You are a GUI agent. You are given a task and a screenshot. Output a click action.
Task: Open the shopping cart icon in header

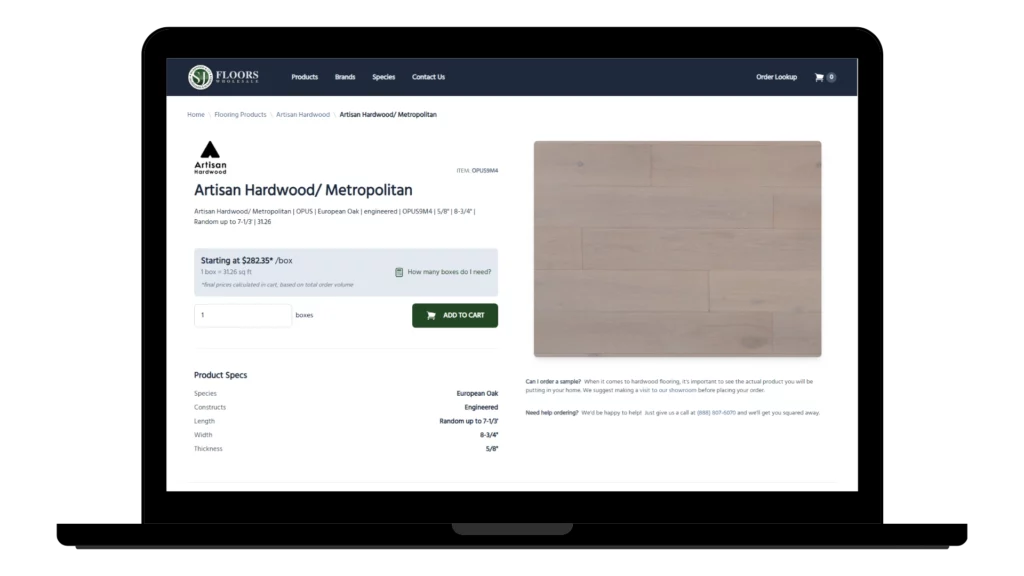819,77
